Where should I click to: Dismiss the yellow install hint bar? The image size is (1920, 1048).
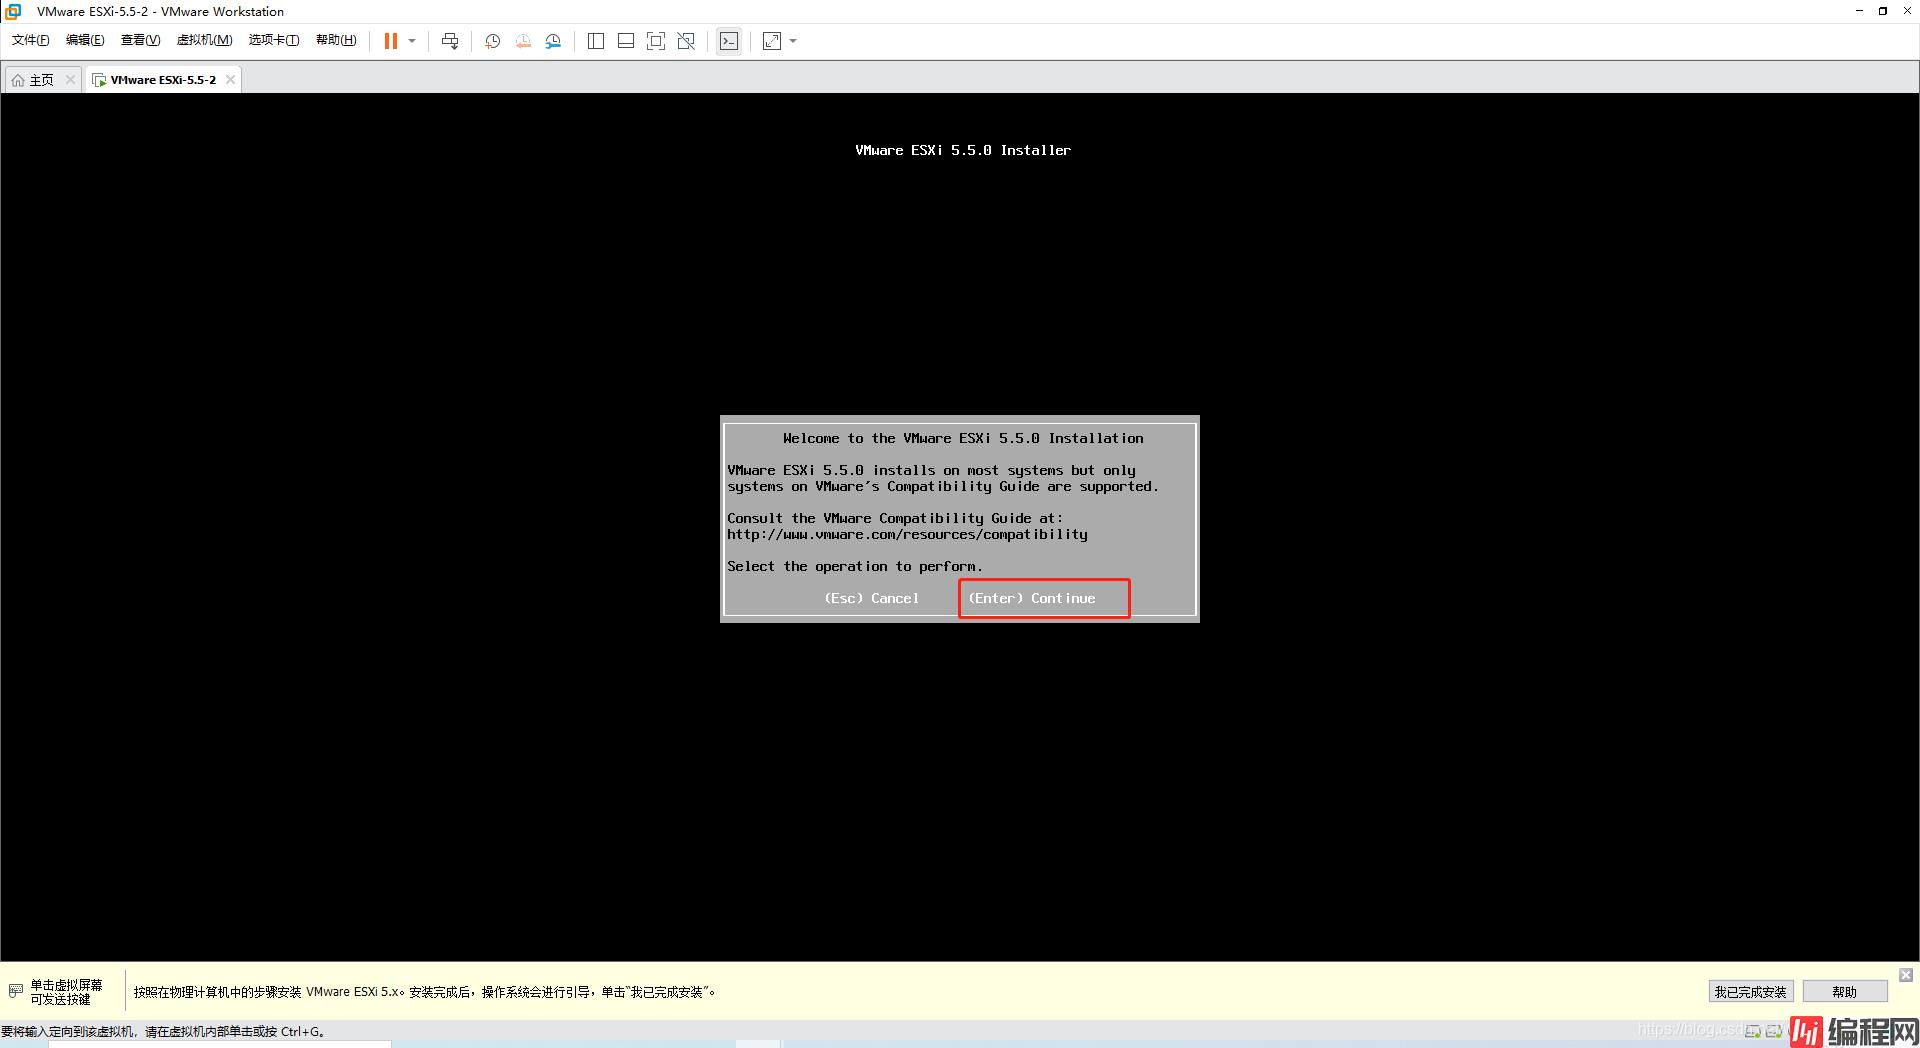pos(1906,975)
